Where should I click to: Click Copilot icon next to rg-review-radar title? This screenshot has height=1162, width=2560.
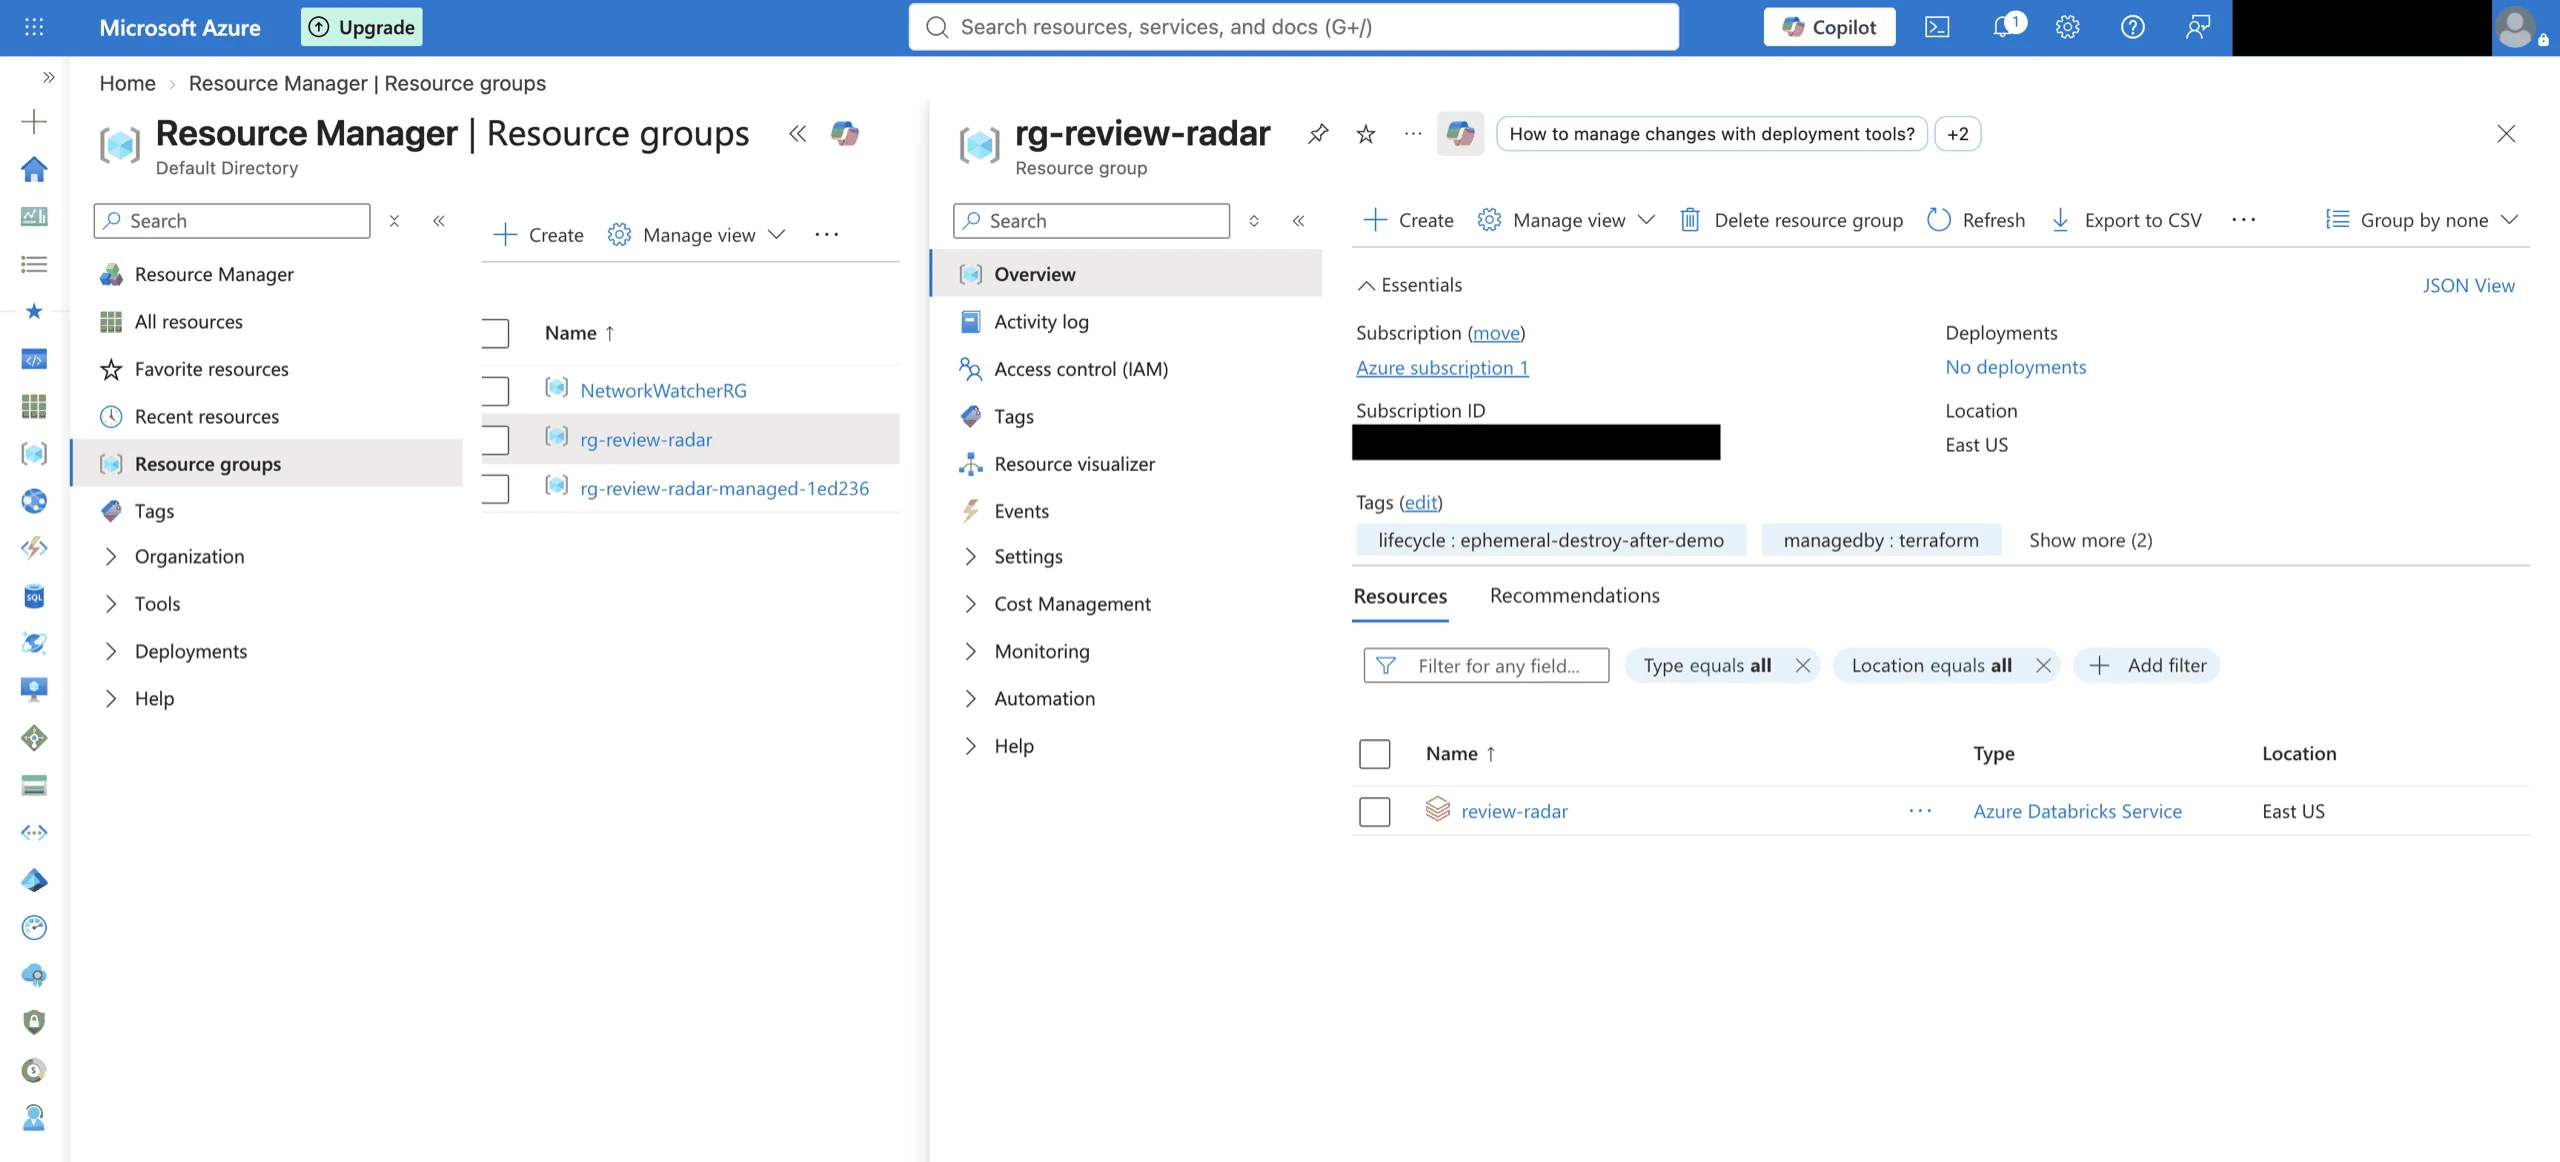point(1460,133)
